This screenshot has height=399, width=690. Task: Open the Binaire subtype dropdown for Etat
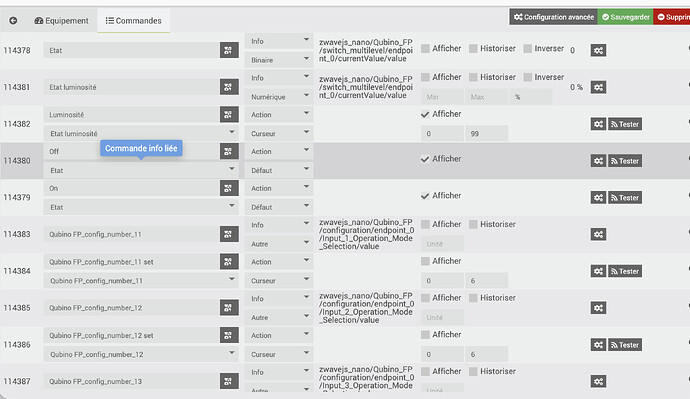[279, 60]
